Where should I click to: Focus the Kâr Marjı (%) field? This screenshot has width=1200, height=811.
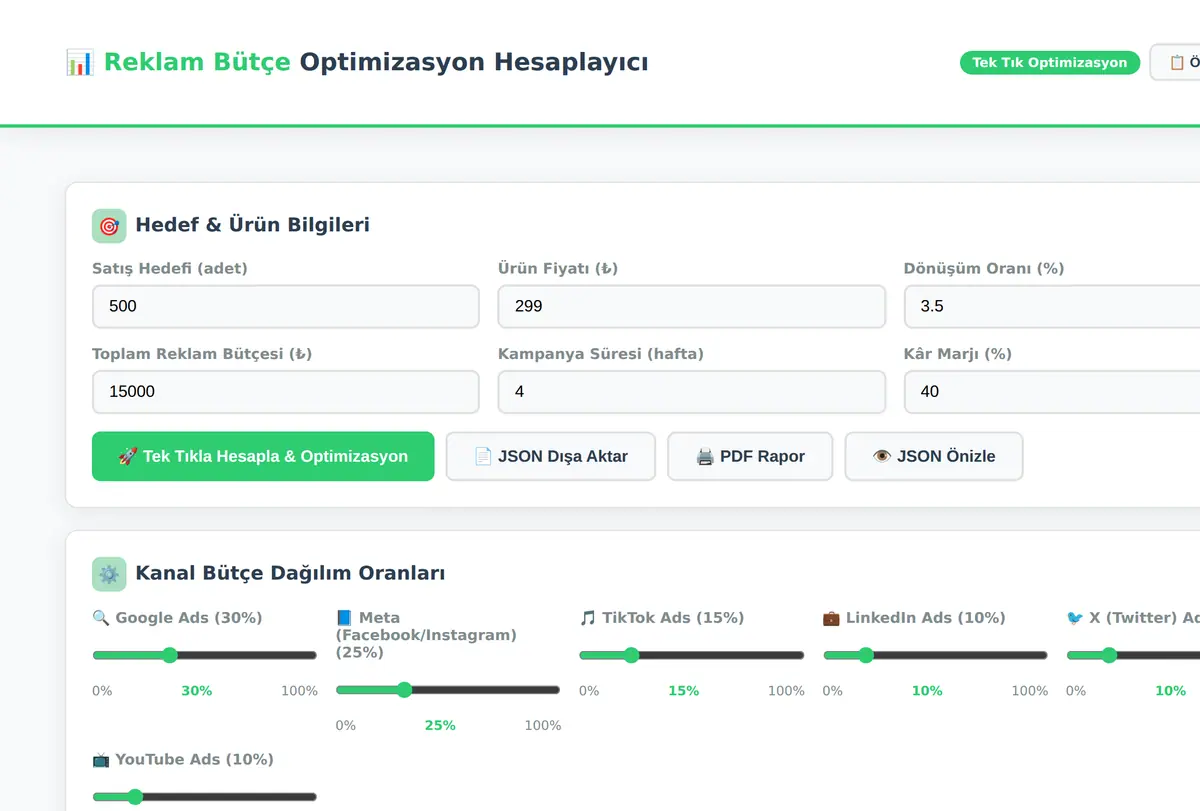tap(1052, 392)
